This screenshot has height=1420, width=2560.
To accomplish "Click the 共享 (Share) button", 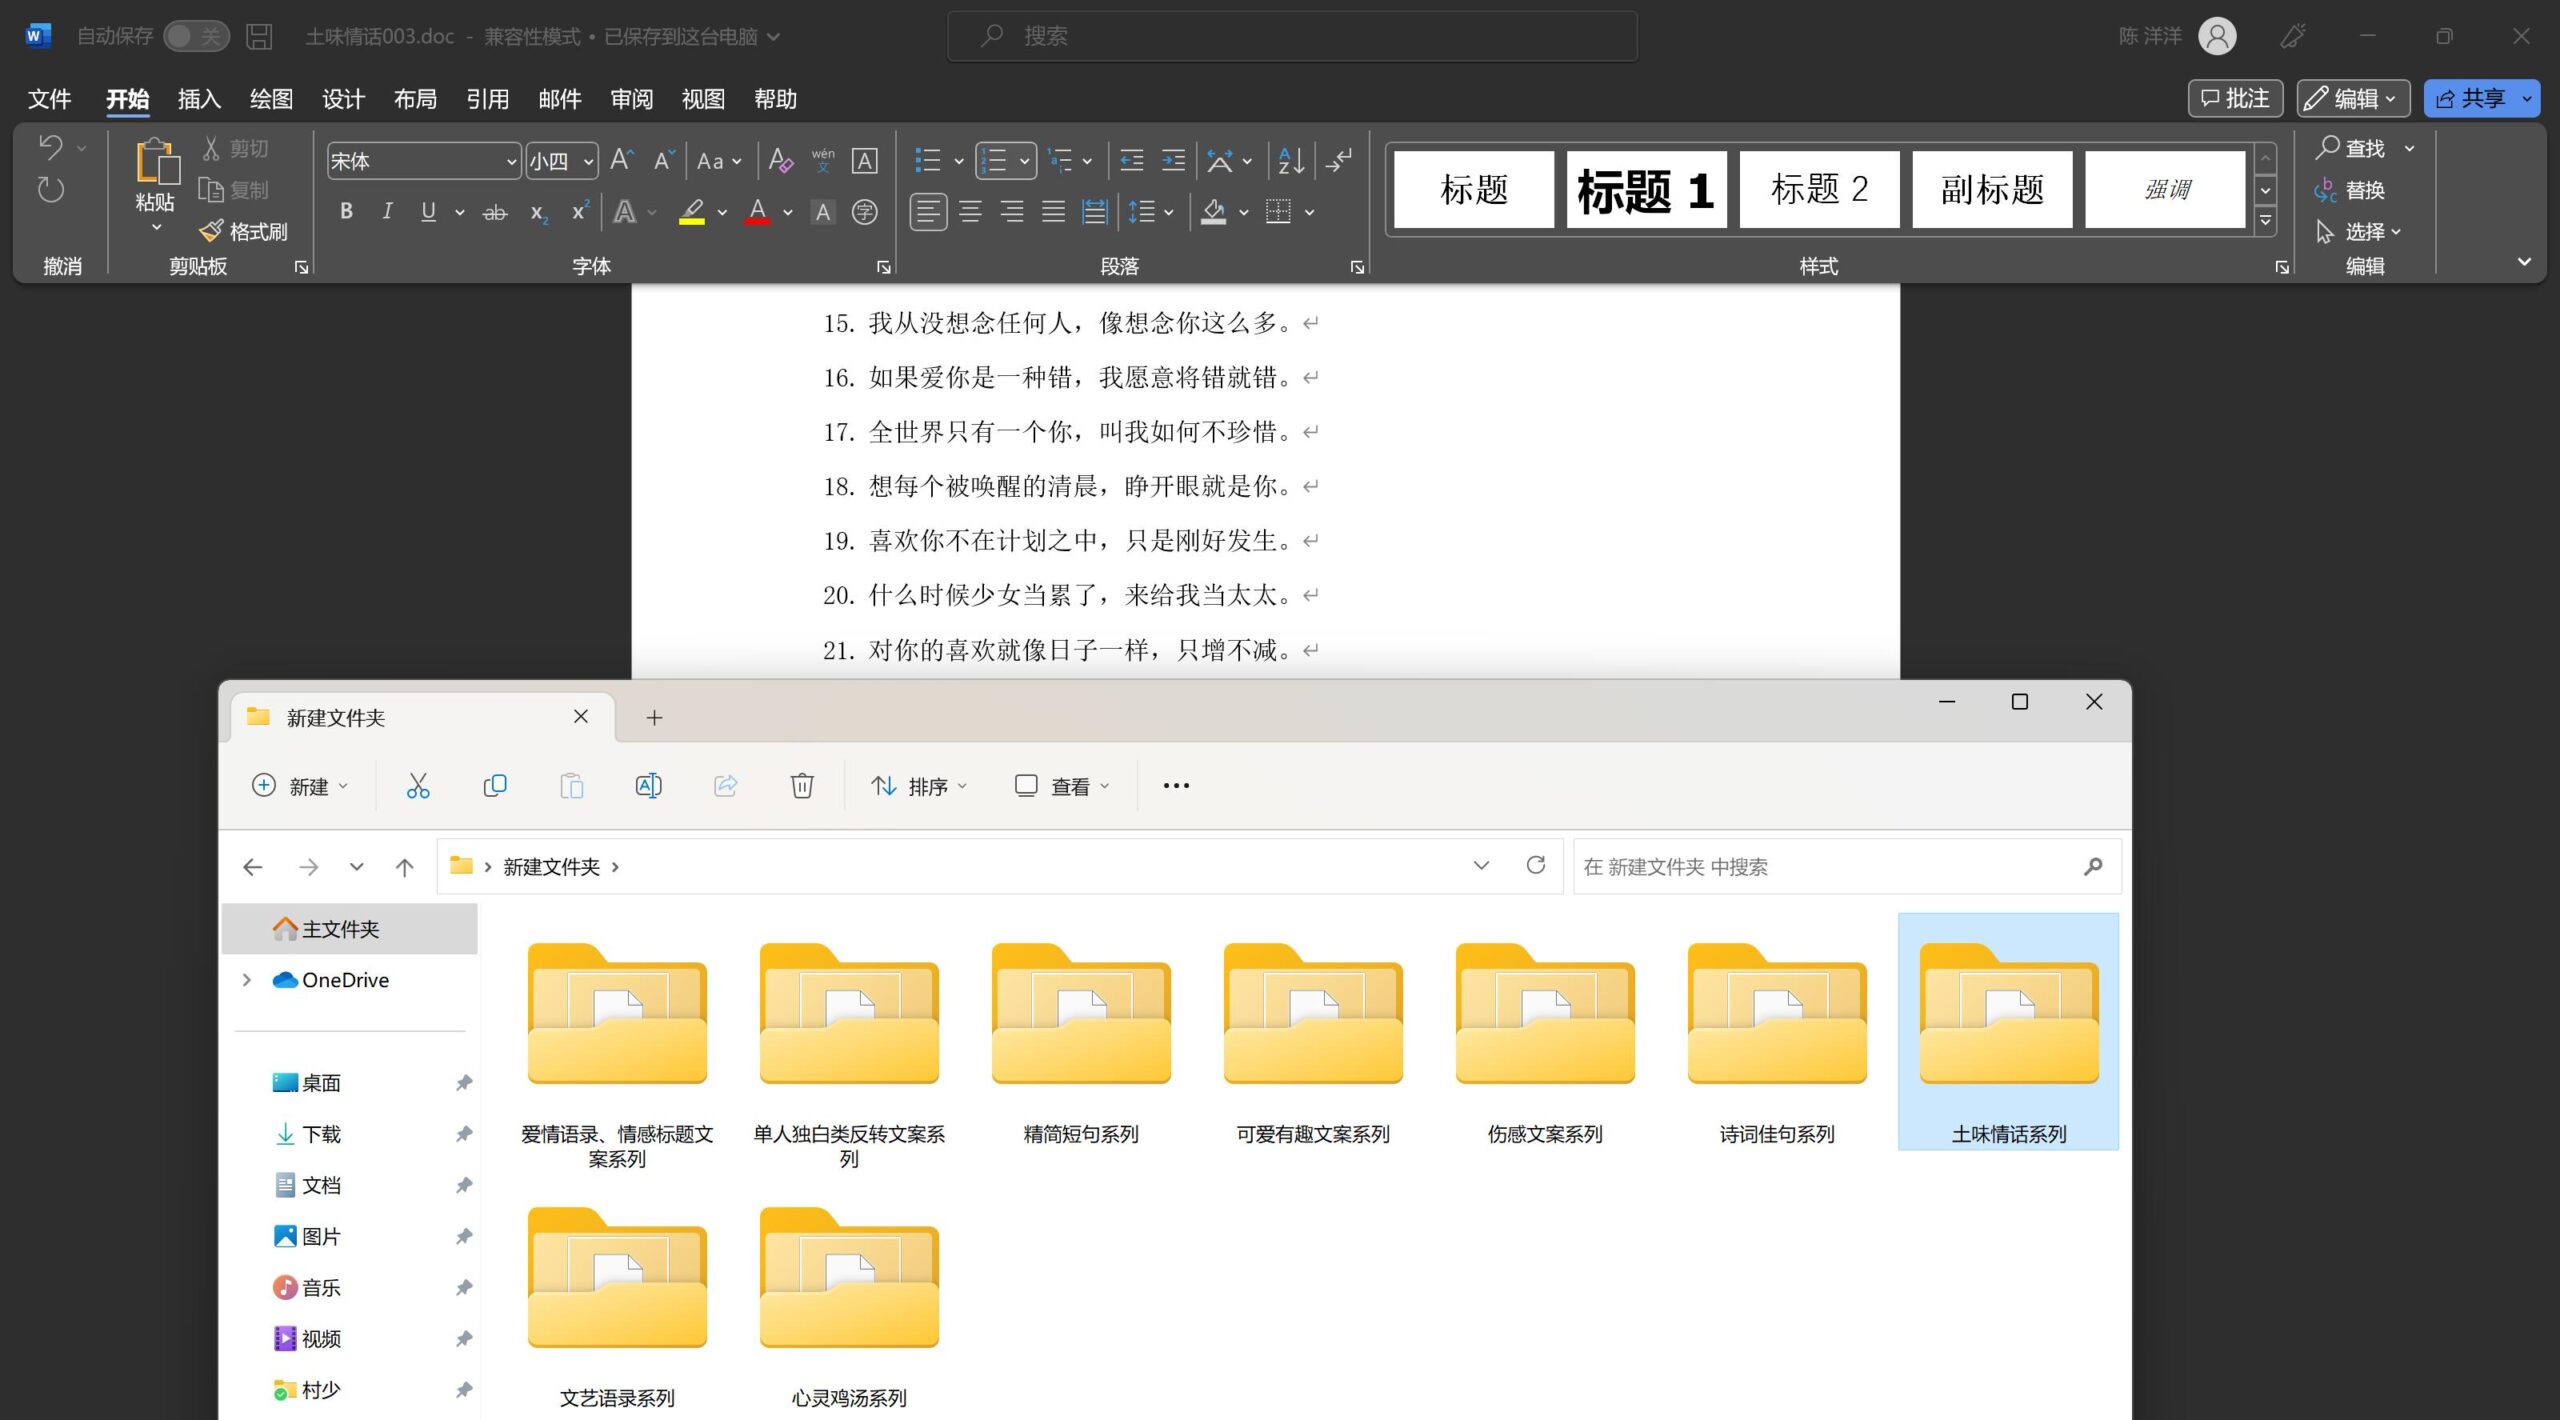I will point(2470,99).
